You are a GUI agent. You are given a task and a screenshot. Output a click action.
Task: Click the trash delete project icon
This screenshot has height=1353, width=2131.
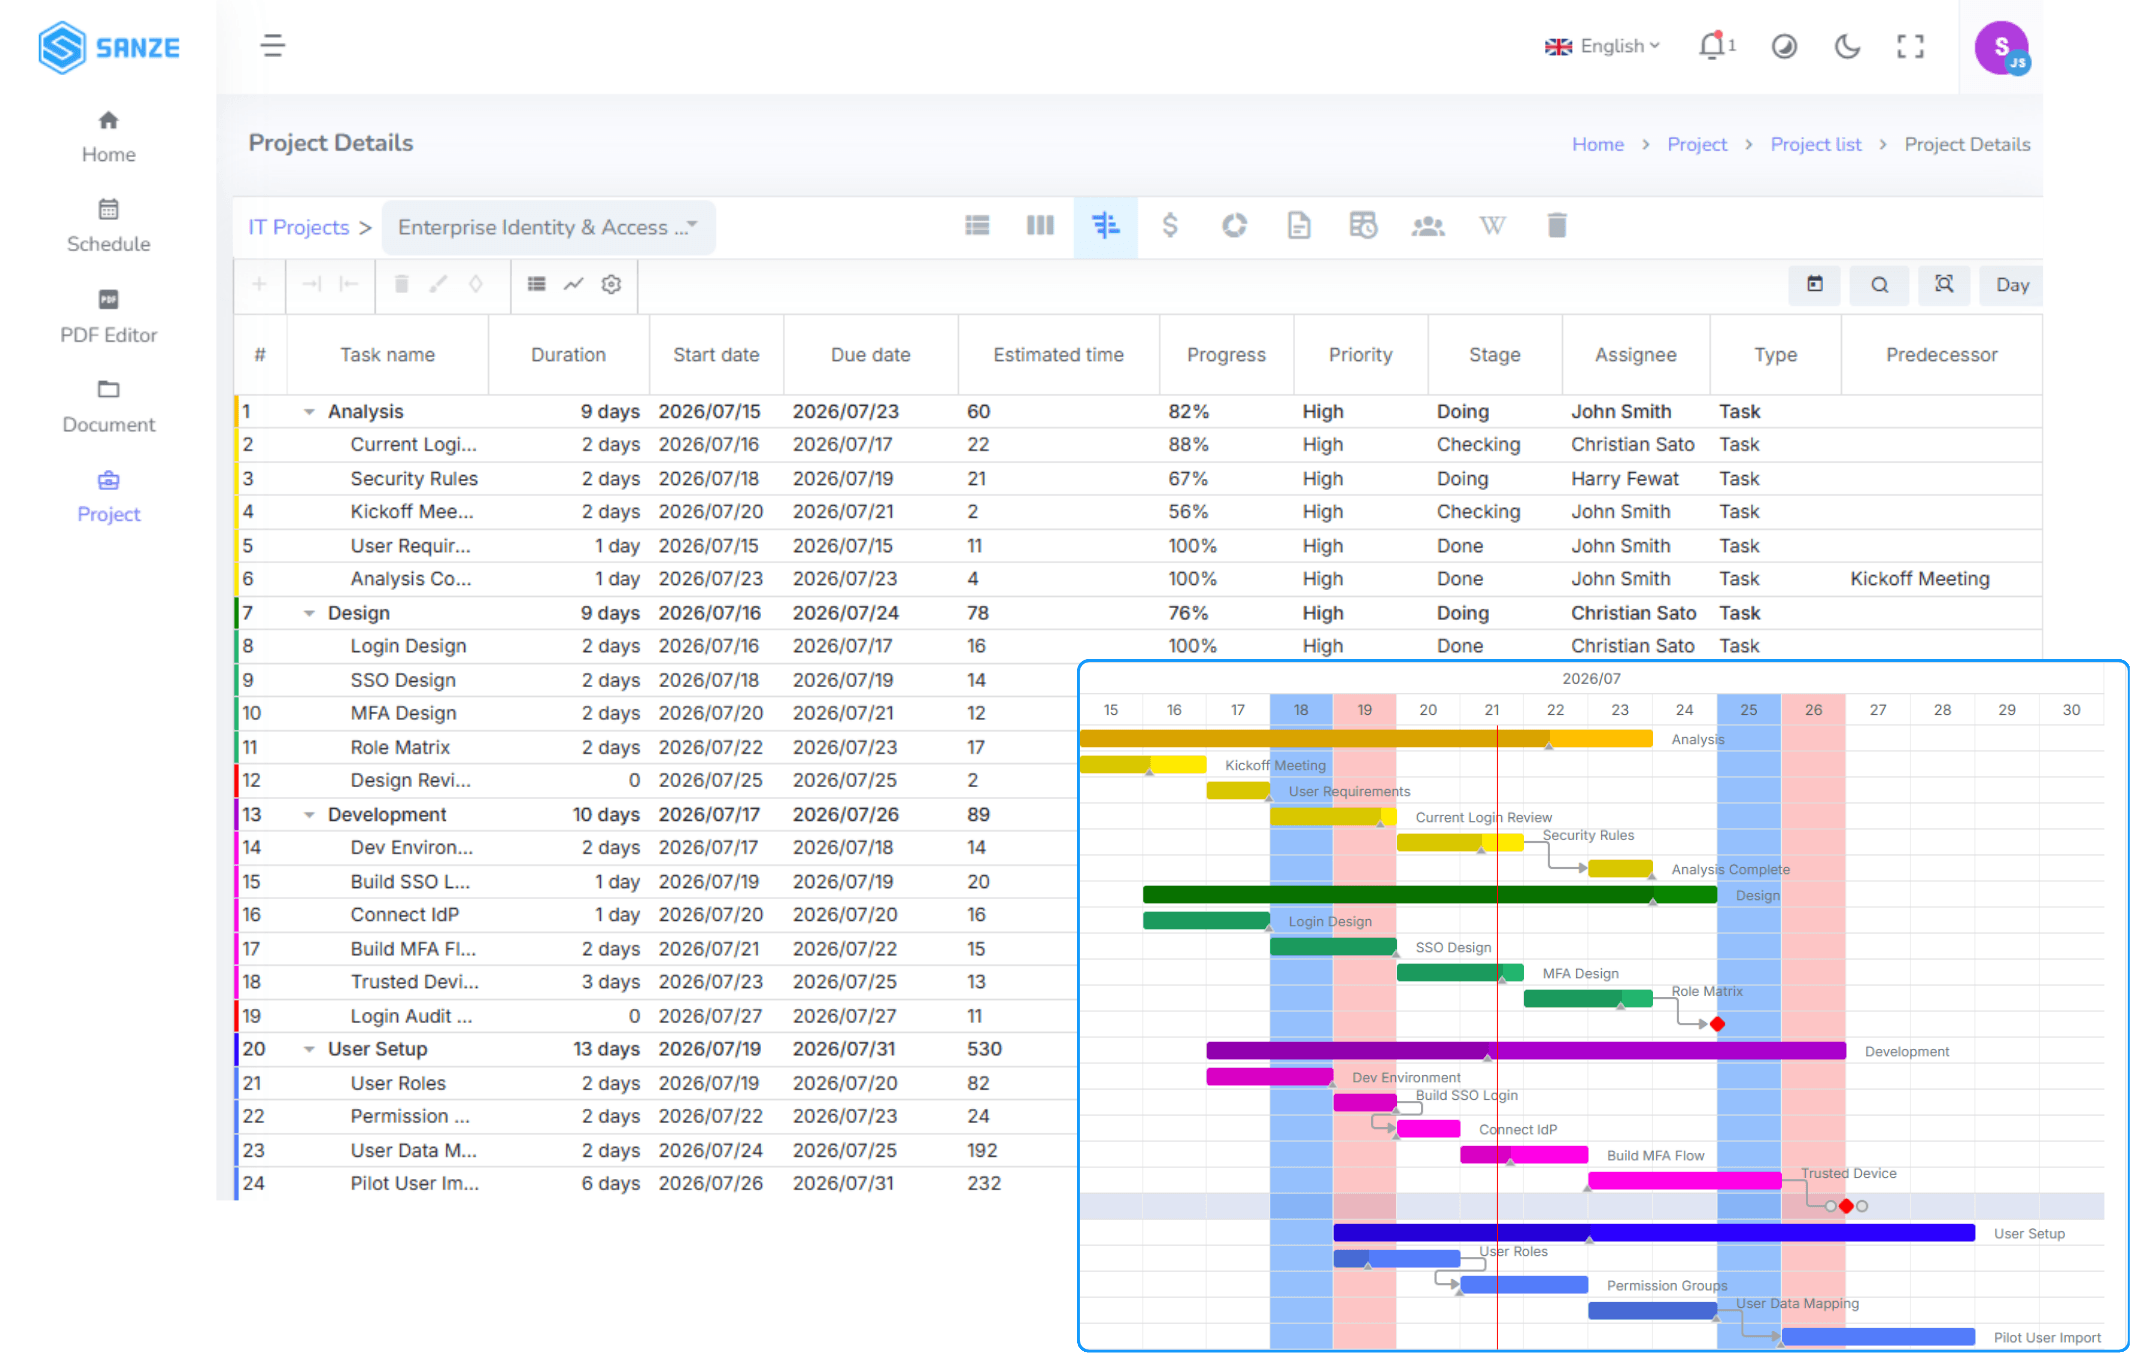(1556, 226)
